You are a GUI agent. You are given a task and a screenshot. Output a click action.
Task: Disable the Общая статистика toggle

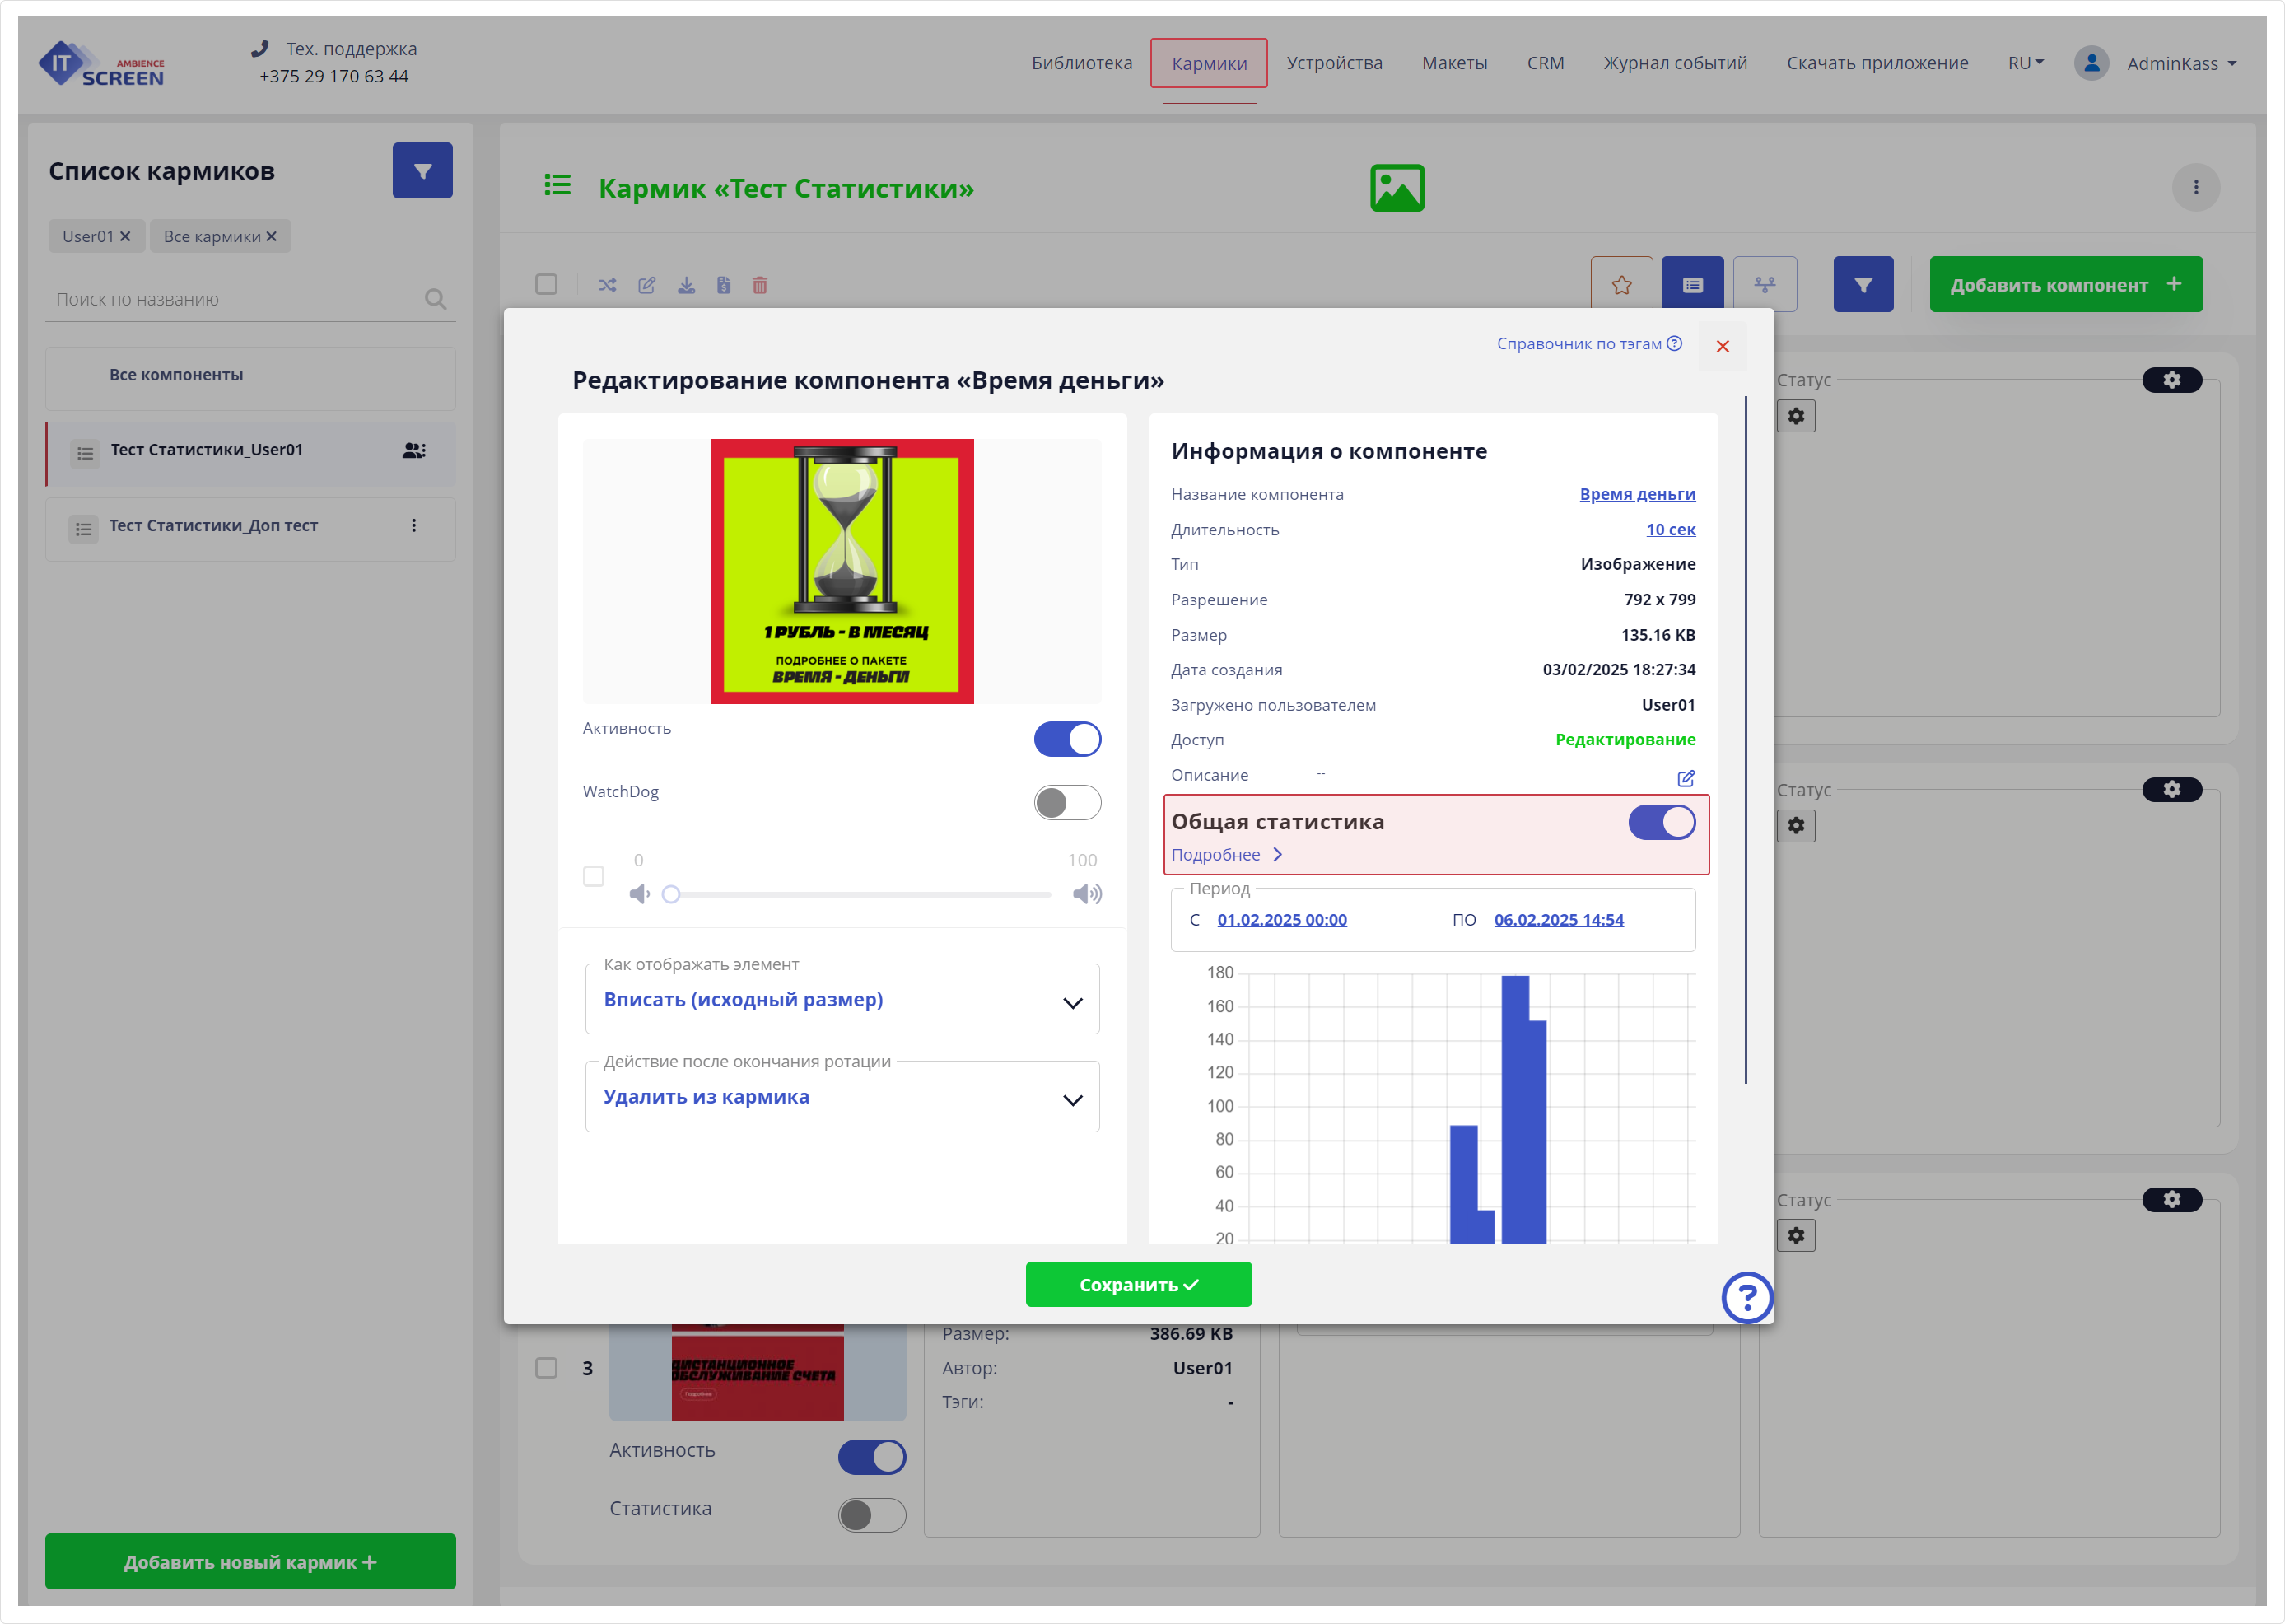tap(1661, 822)
